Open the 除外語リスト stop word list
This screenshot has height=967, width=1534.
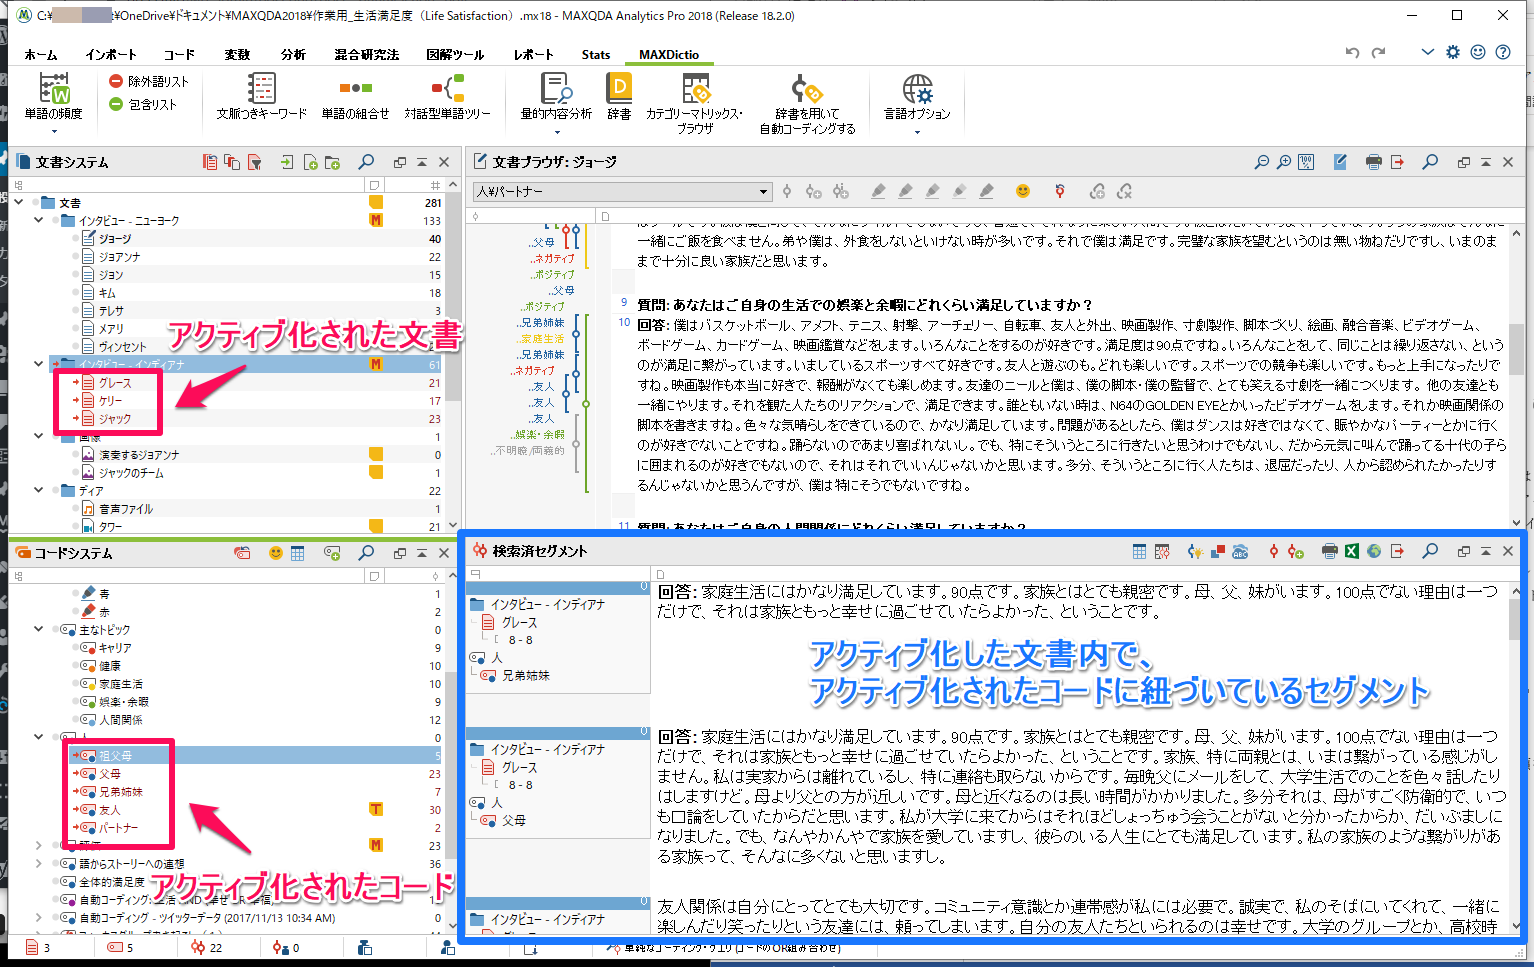[x=149, y=81]
